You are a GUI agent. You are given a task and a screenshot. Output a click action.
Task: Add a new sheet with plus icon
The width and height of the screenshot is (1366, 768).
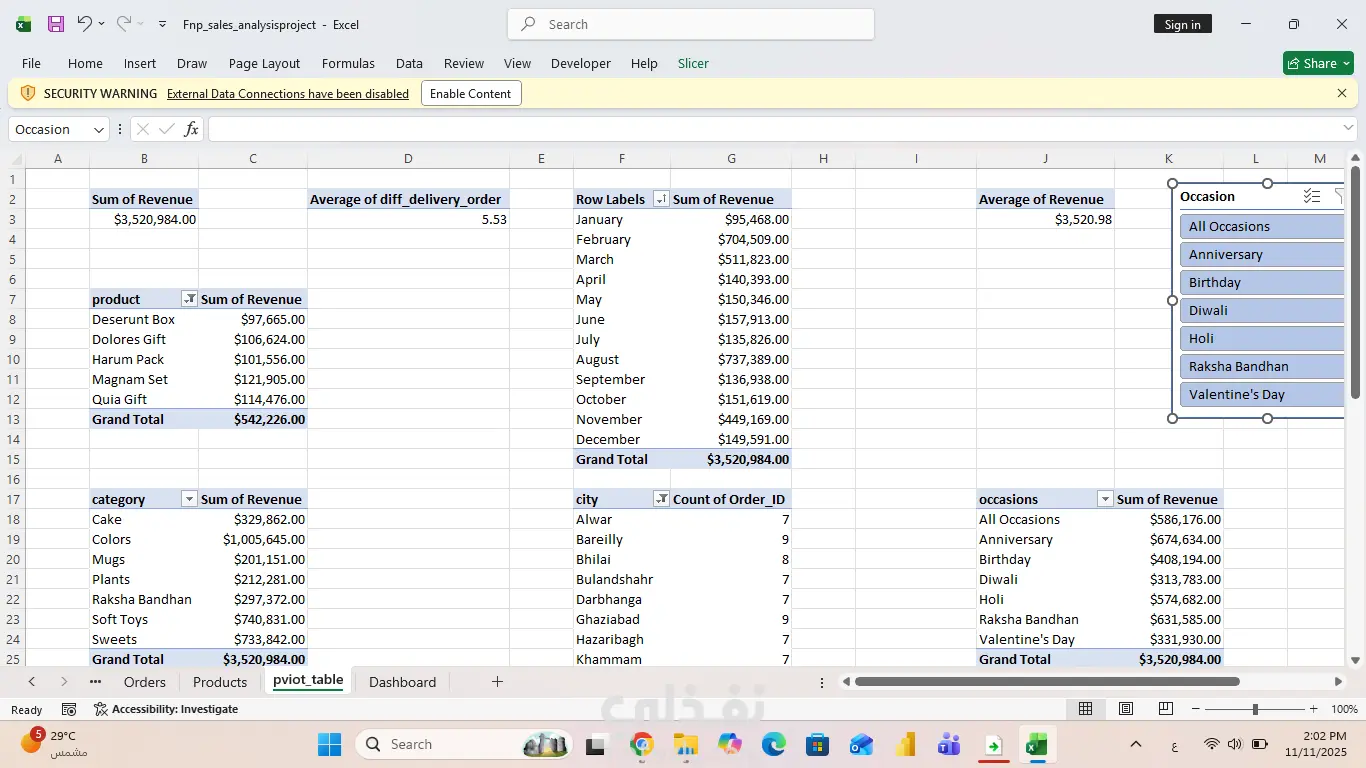click(497, 682)
